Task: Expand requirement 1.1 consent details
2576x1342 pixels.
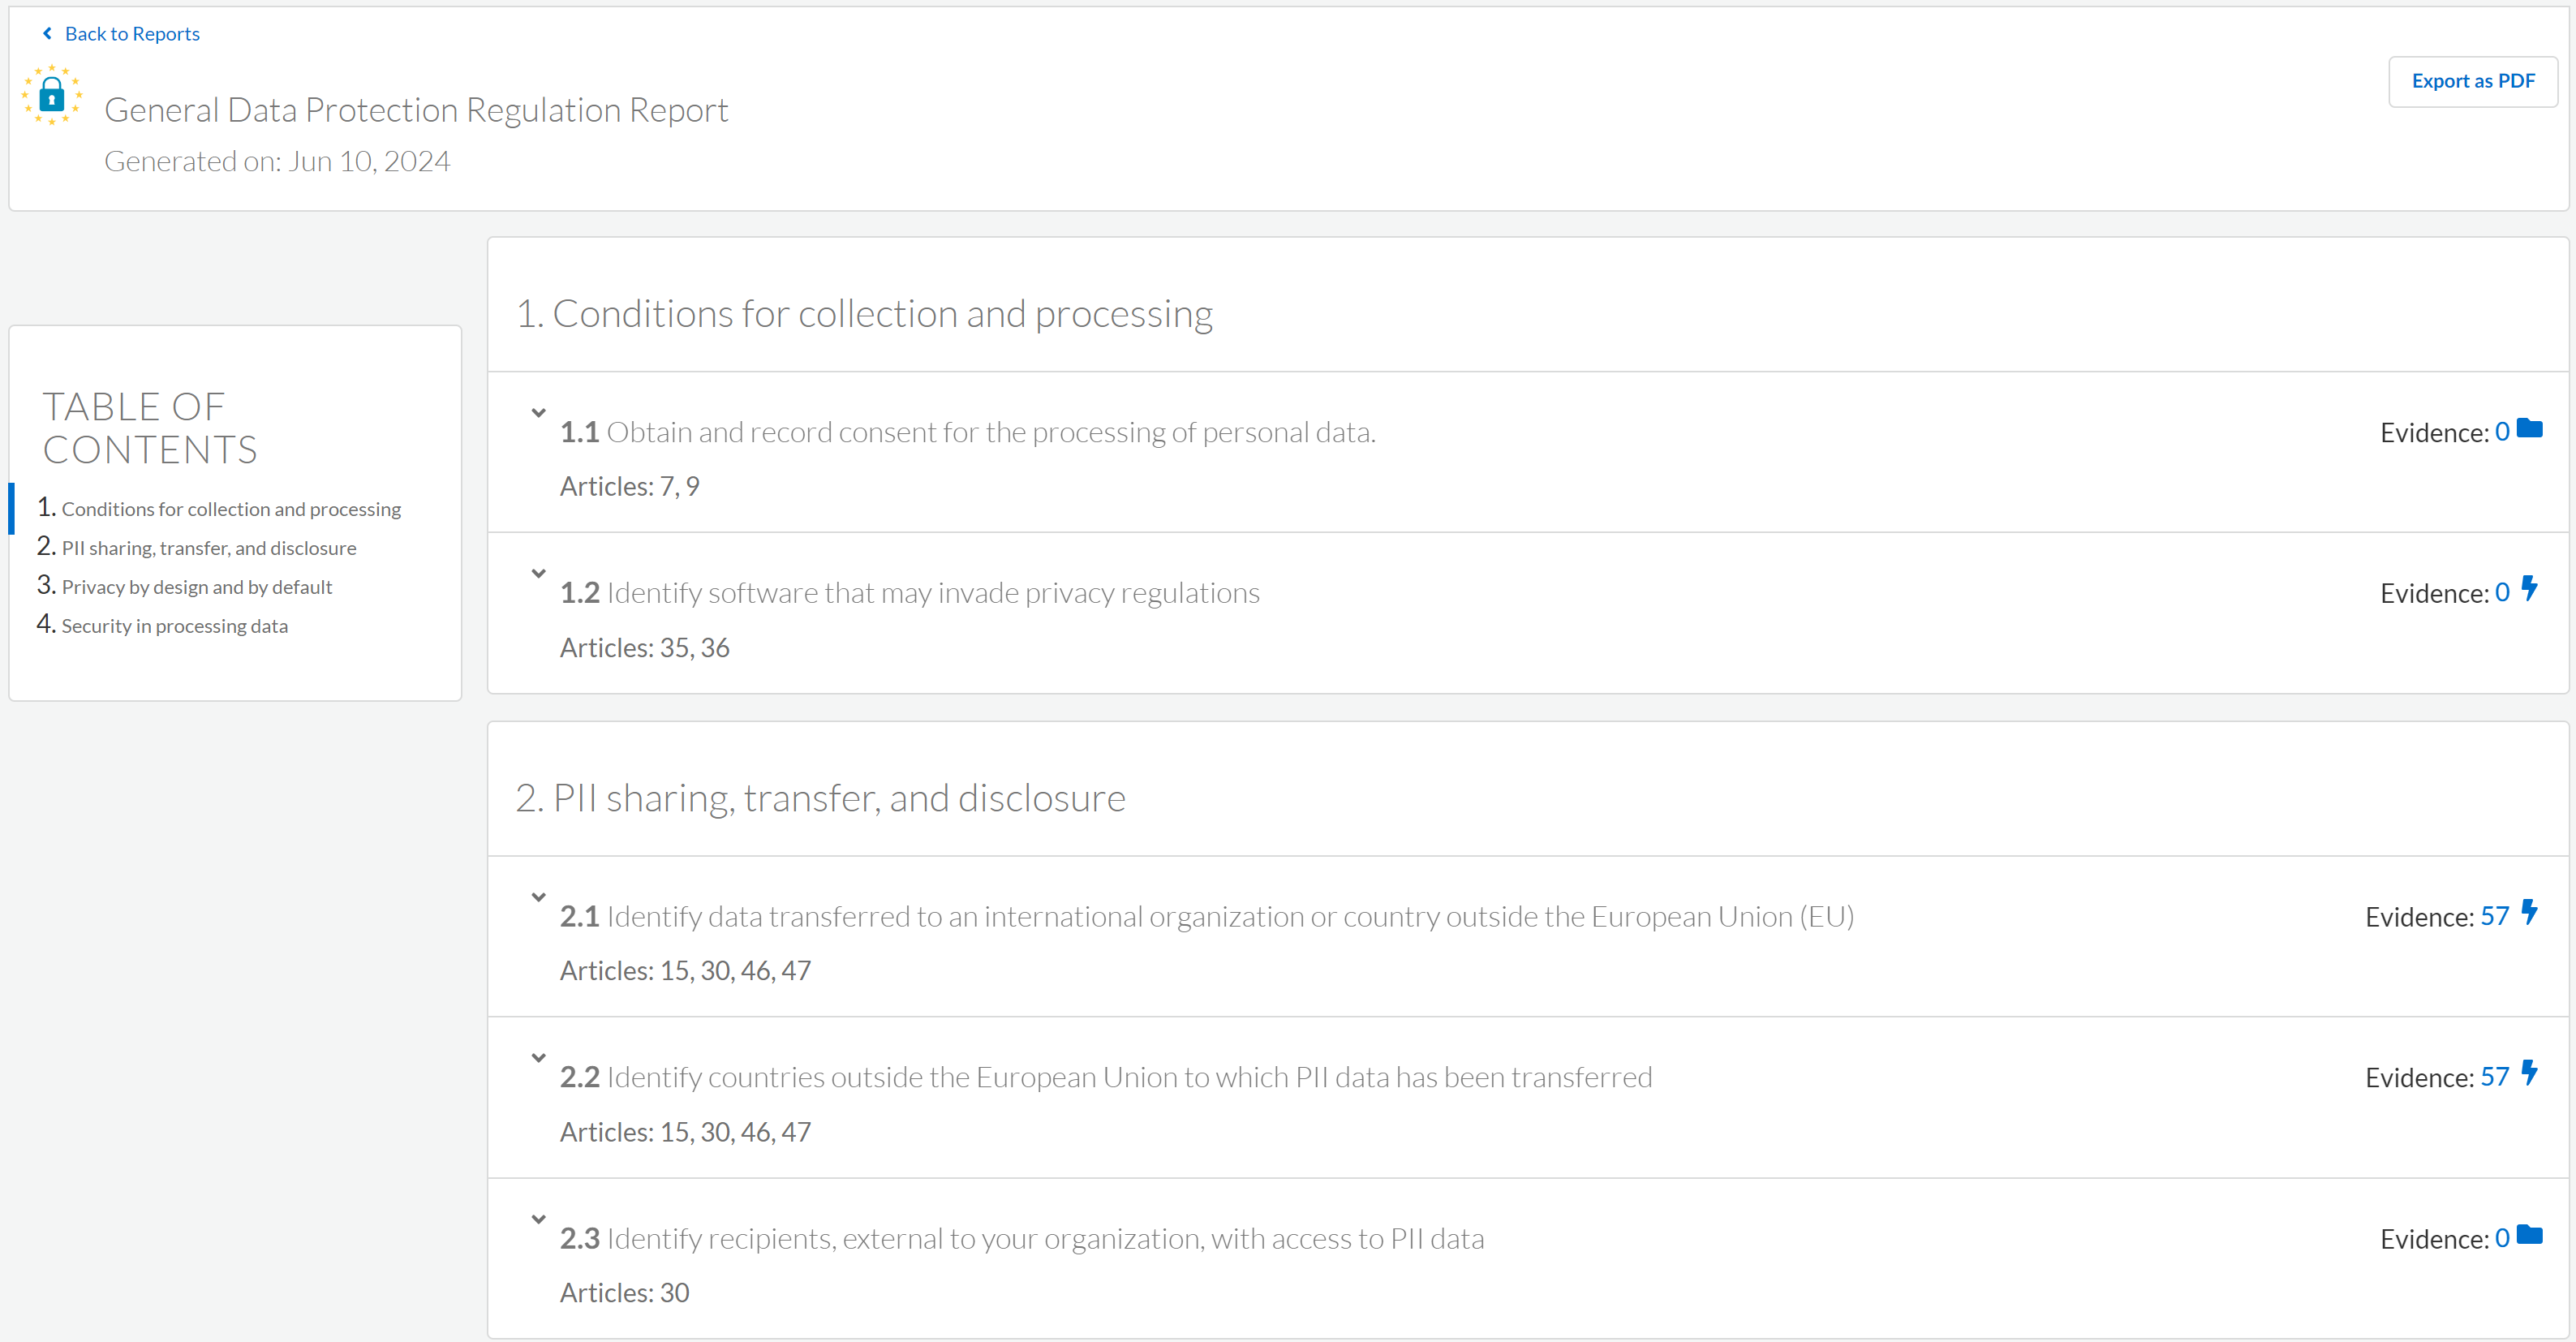Action: click(538, 412)
